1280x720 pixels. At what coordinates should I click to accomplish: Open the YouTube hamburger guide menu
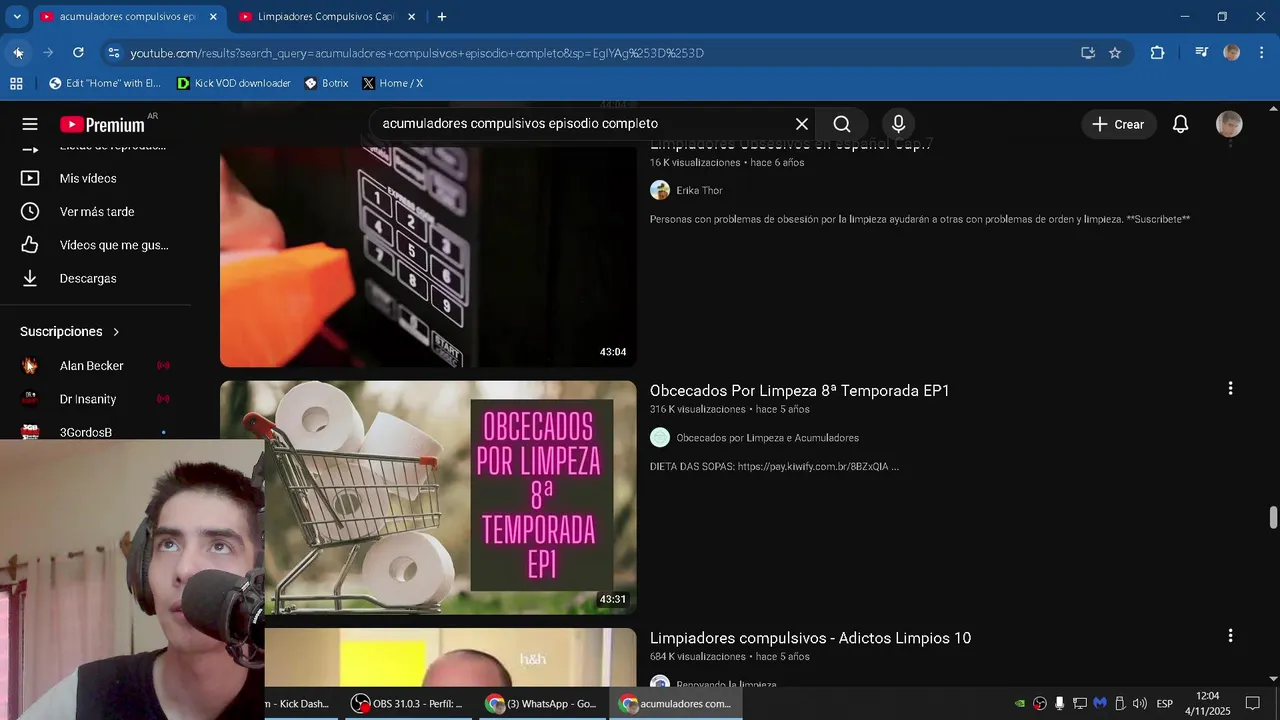30,124
